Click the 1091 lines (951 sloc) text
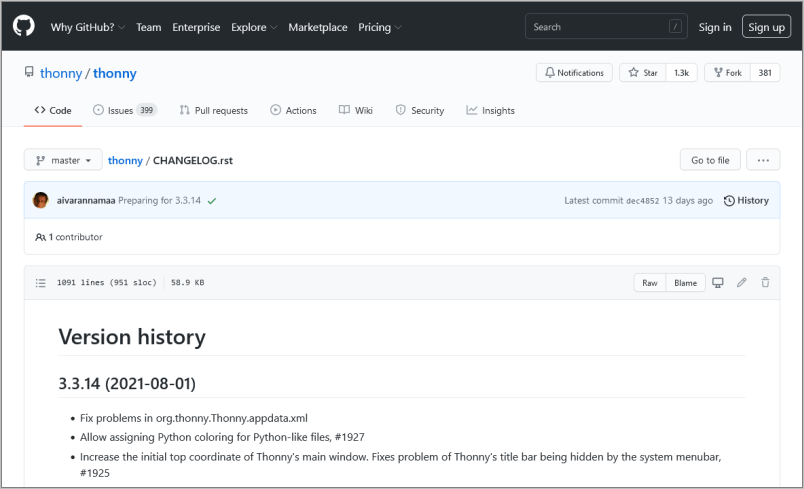The height and width of the screenshot is (489, 804). click(x=107, y=282)
